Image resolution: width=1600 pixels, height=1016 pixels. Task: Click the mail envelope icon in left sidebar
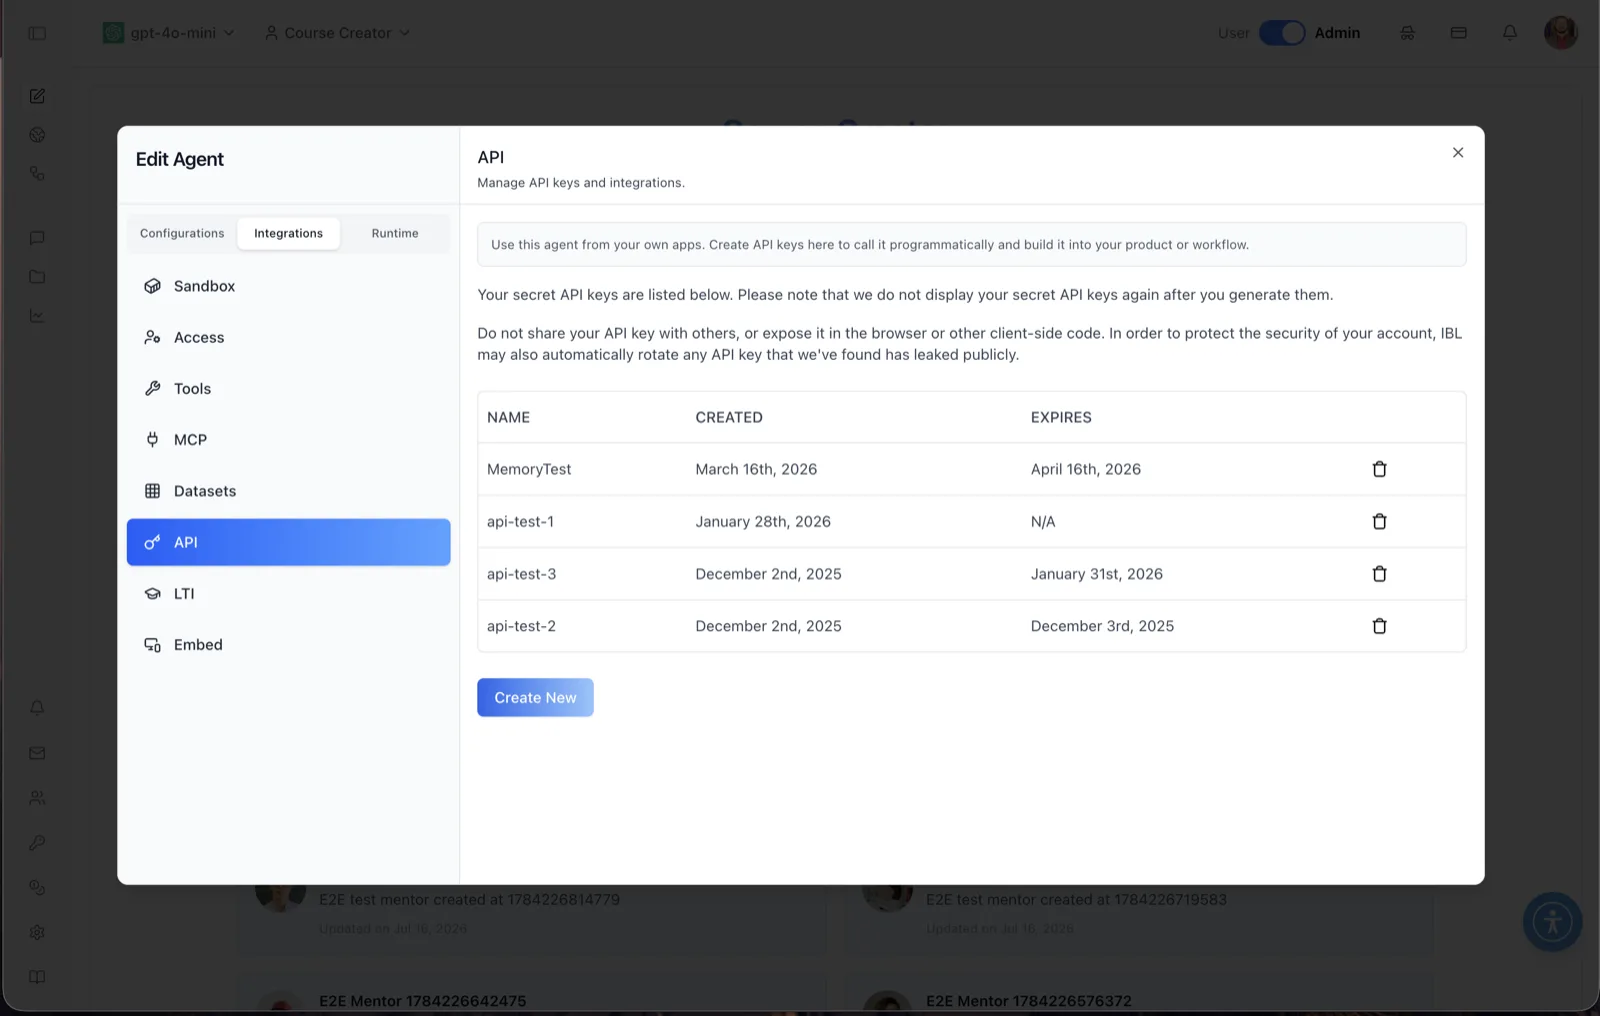pos(37,753)
